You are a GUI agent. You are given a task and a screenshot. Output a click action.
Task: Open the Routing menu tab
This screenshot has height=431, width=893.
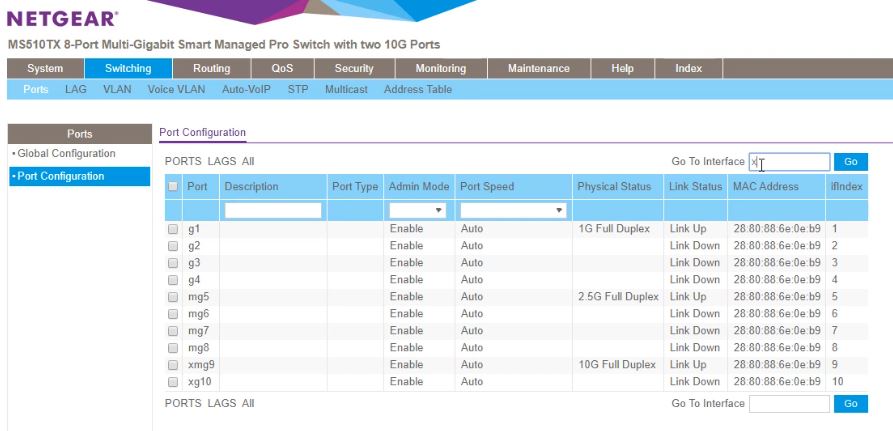(211, 69)
